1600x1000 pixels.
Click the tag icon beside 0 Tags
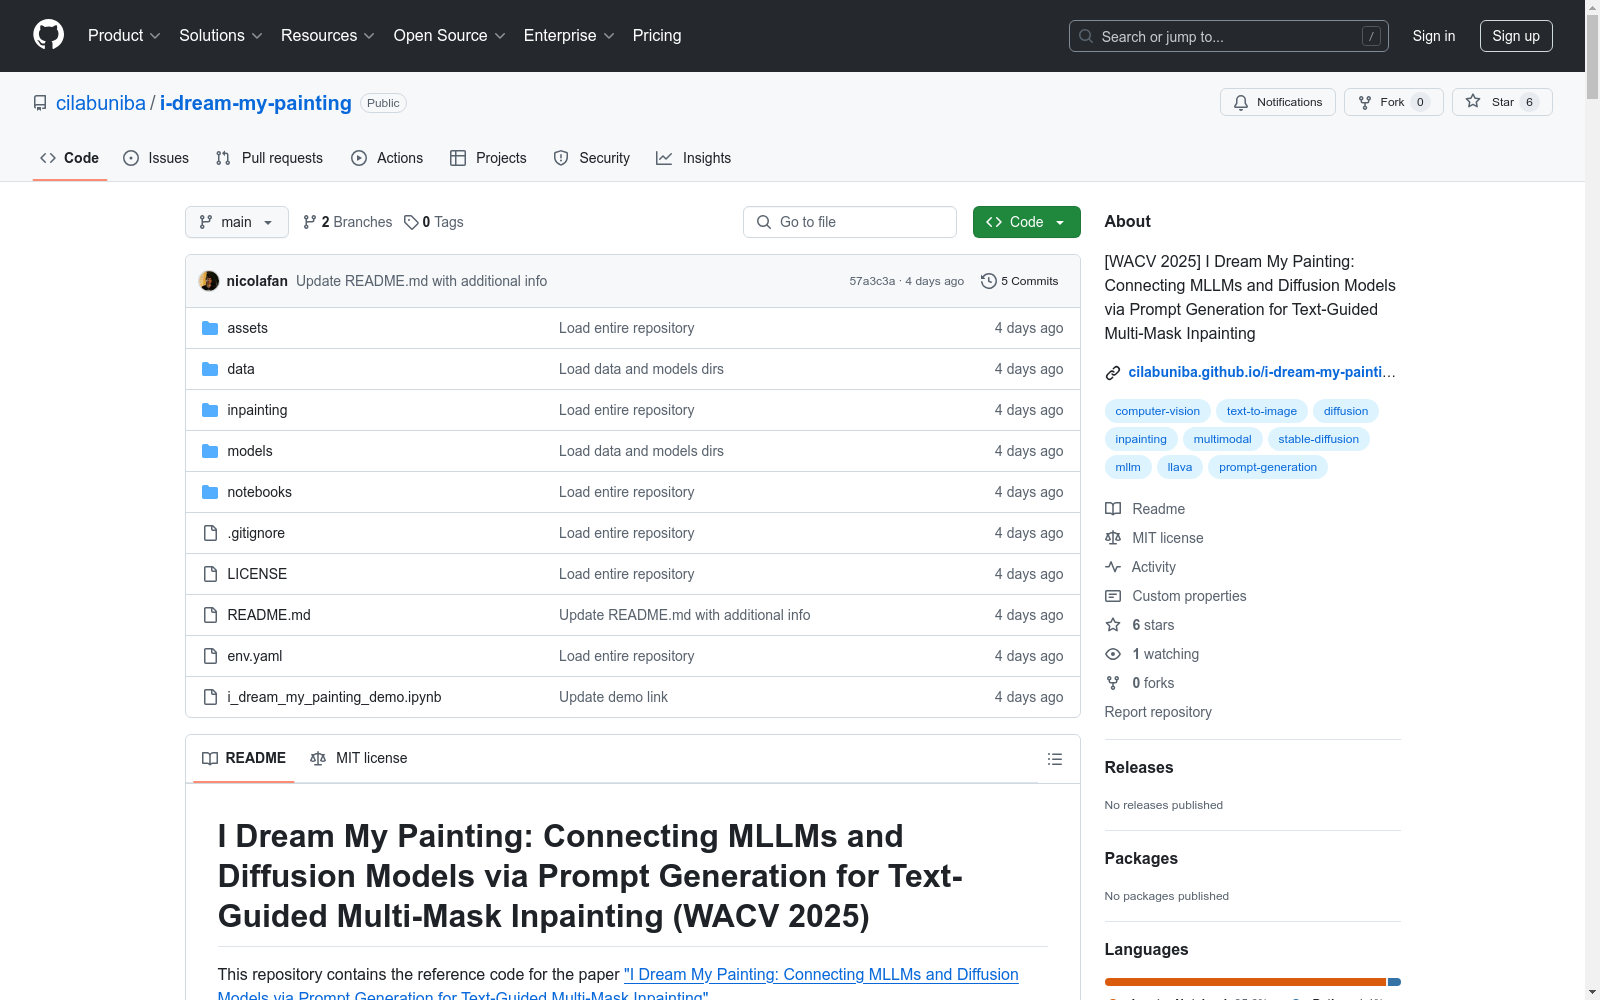411,222
